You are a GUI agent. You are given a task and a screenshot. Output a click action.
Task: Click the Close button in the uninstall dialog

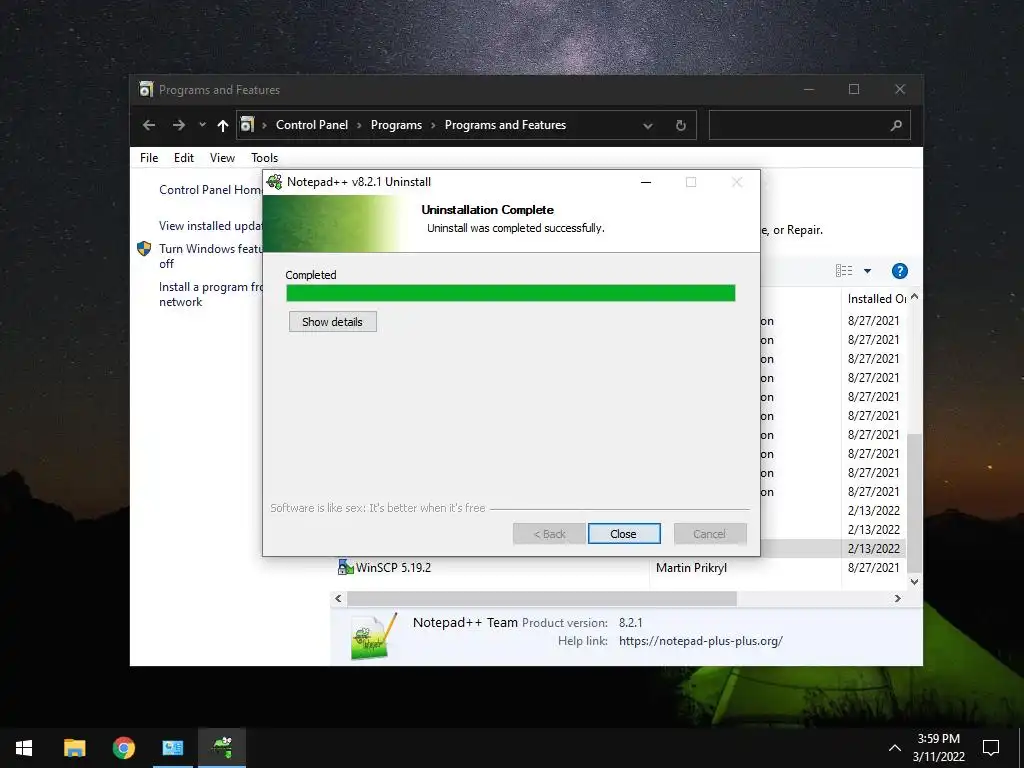click(x=624, y=534)
